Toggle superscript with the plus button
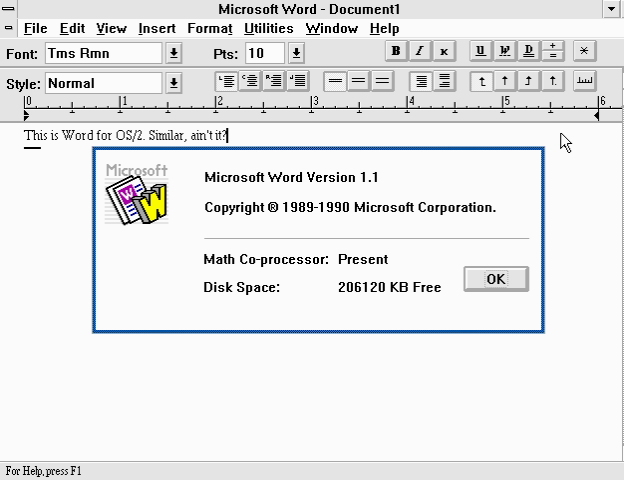The height and width of the screenshot is (480, 624). [553, 46]
